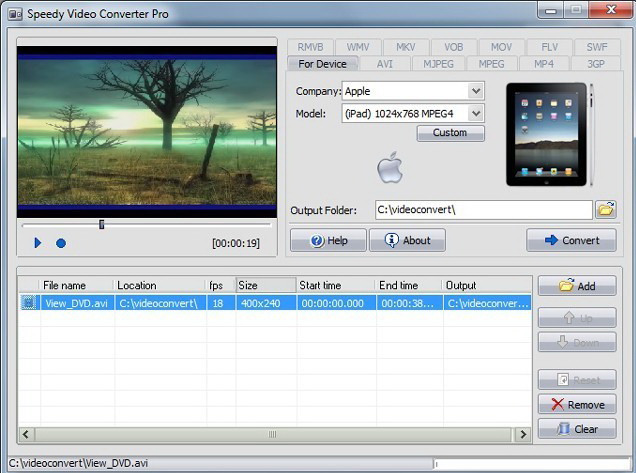This screenshot has width=636, height=473.
Task: Click the View_DVD.avi file icon in list
Action: [x=29, y=302]
